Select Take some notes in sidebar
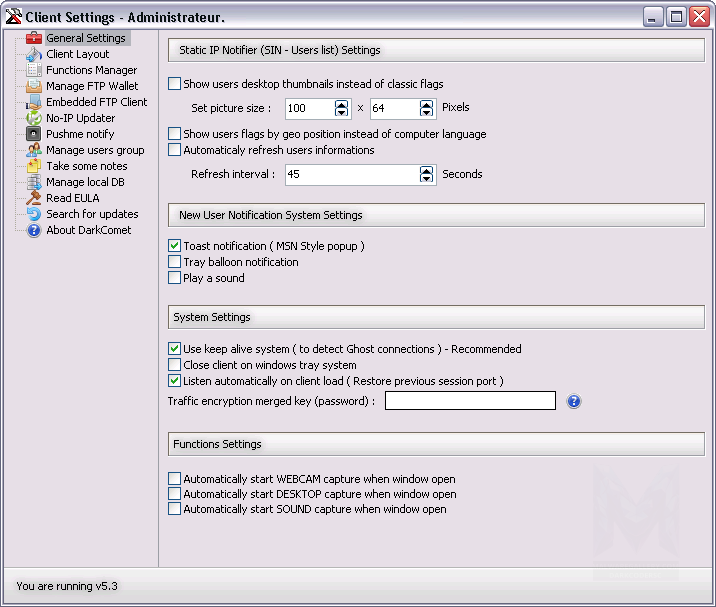716x607 pixels. tap(86, 166)
